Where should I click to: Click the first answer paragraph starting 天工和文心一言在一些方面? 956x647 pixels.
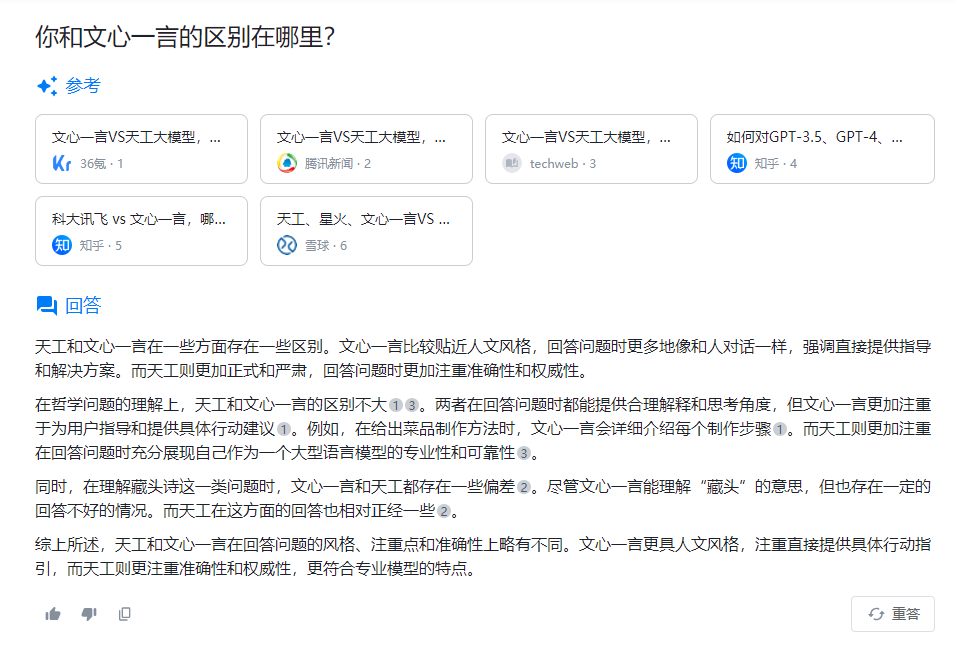pos(483,359)
